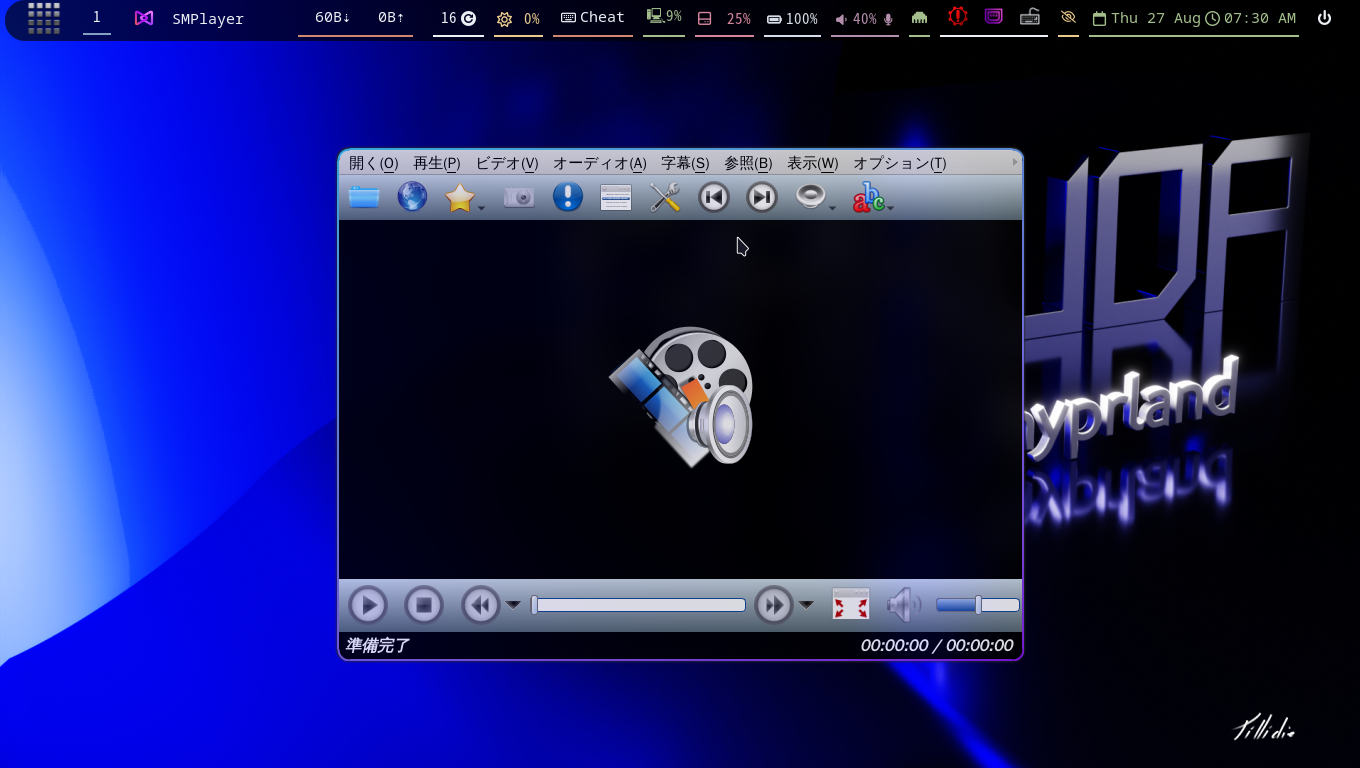The width and height of the screenshot is (1360, 768).
Task: Show file information with the blue exclamation icon
Action: coord(567,197)
